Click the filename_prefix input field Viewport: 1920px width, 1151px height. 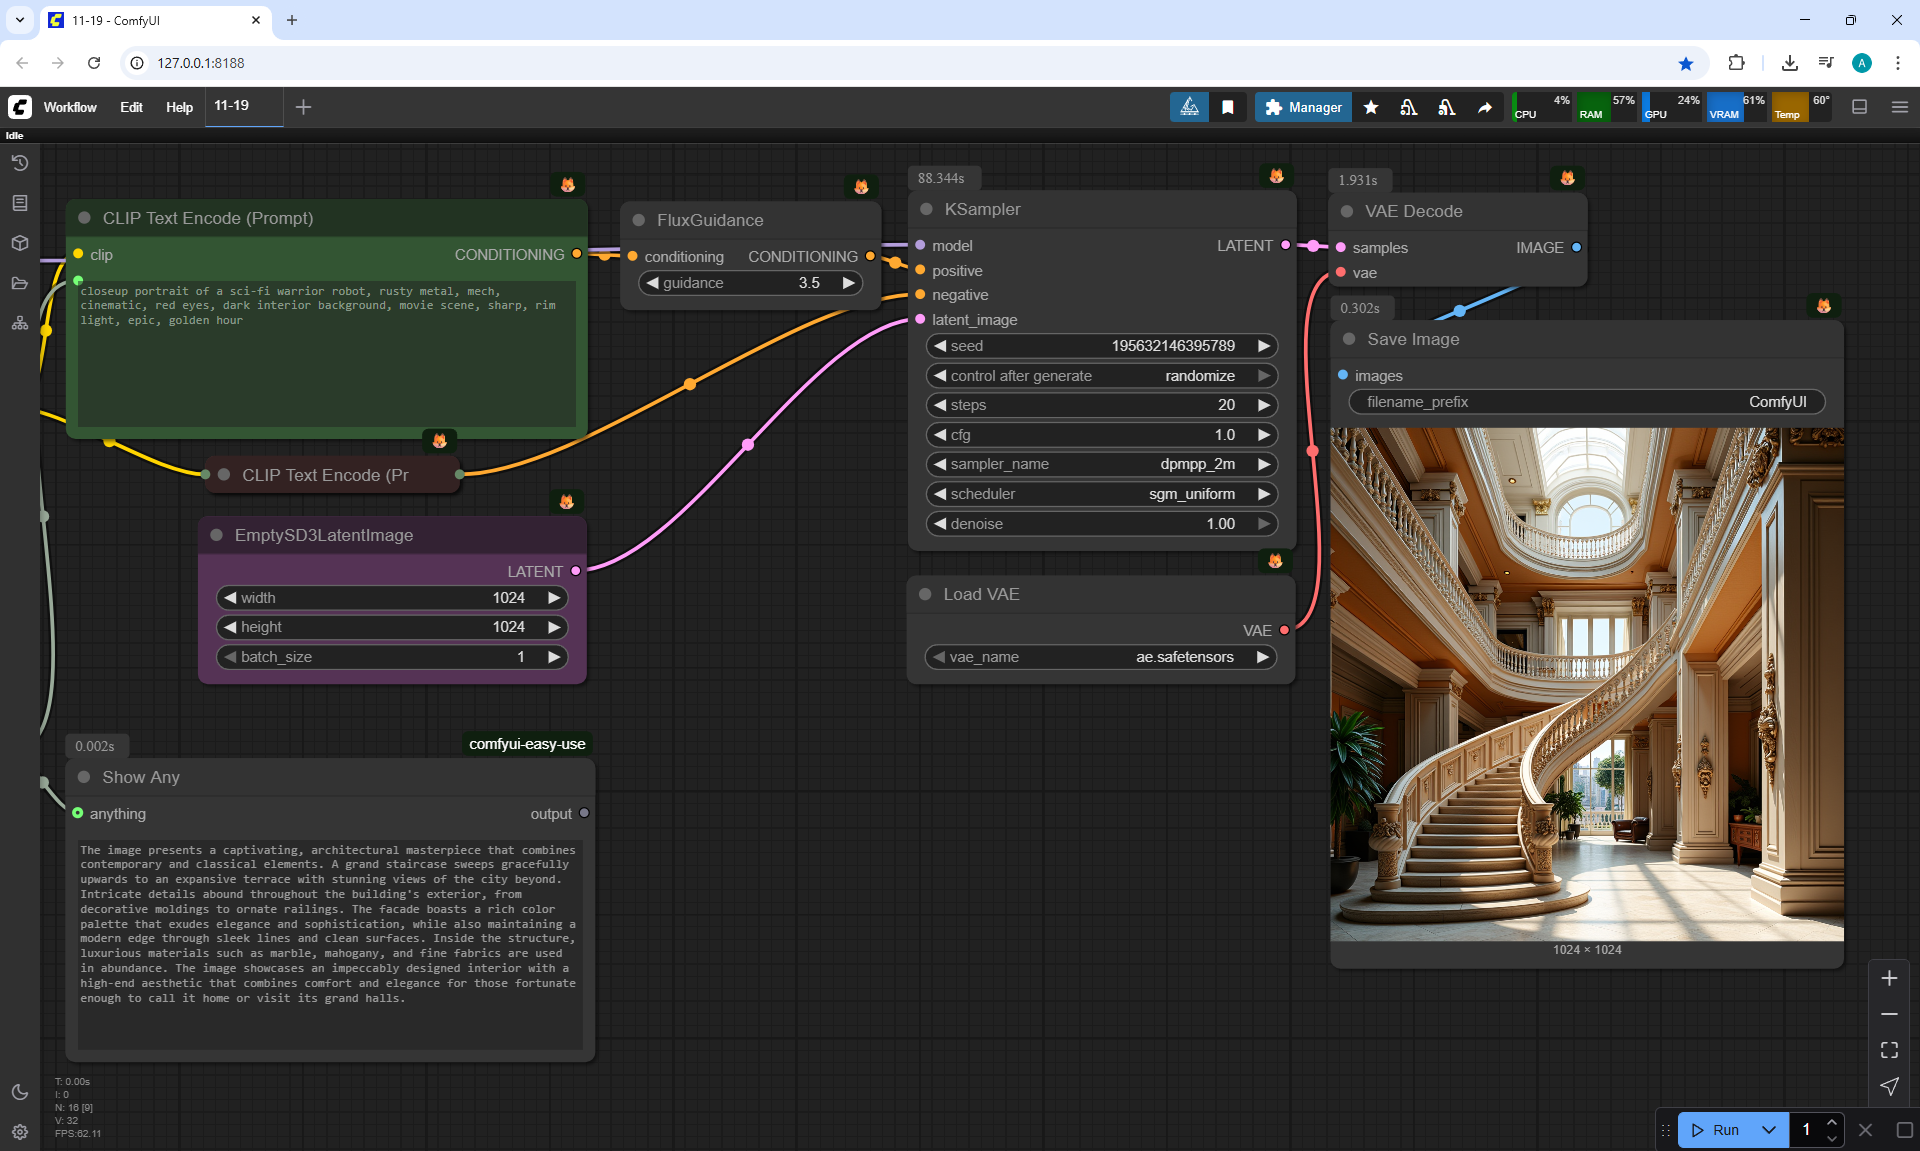(x=1586, y=402)
